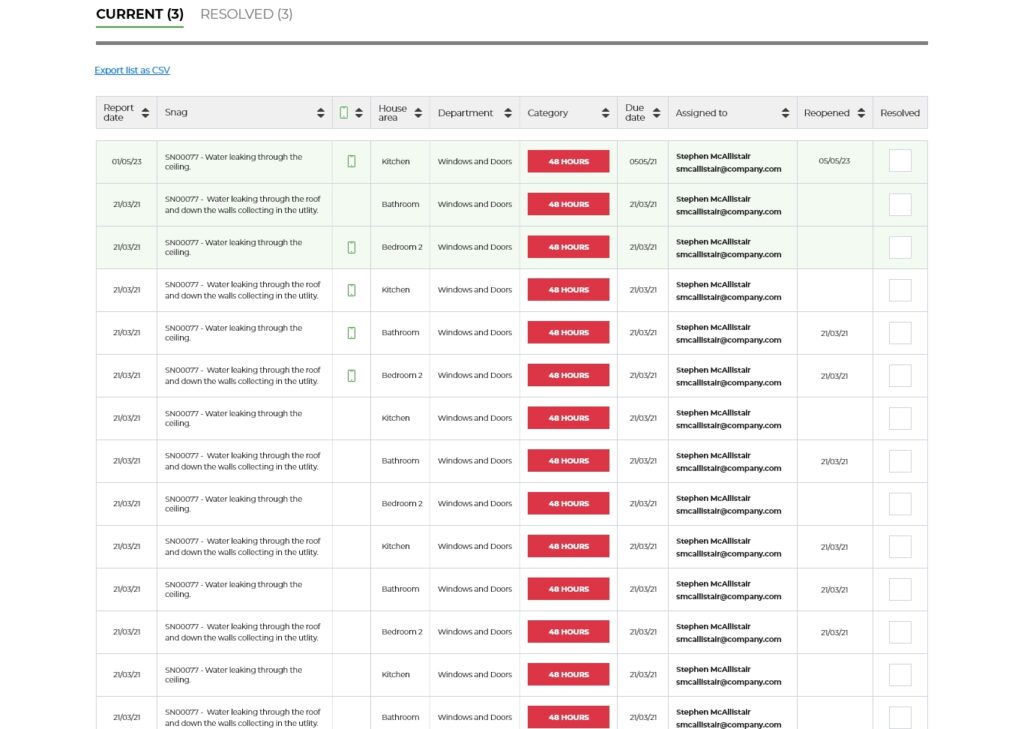Screen dimensions: 1024x729
Task: Sort the table by House area
Action: click(418, 113)
